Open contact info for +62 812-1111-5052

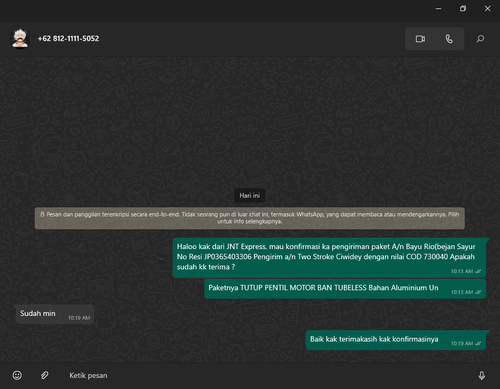pyautogui.click(x=68, y=39)
